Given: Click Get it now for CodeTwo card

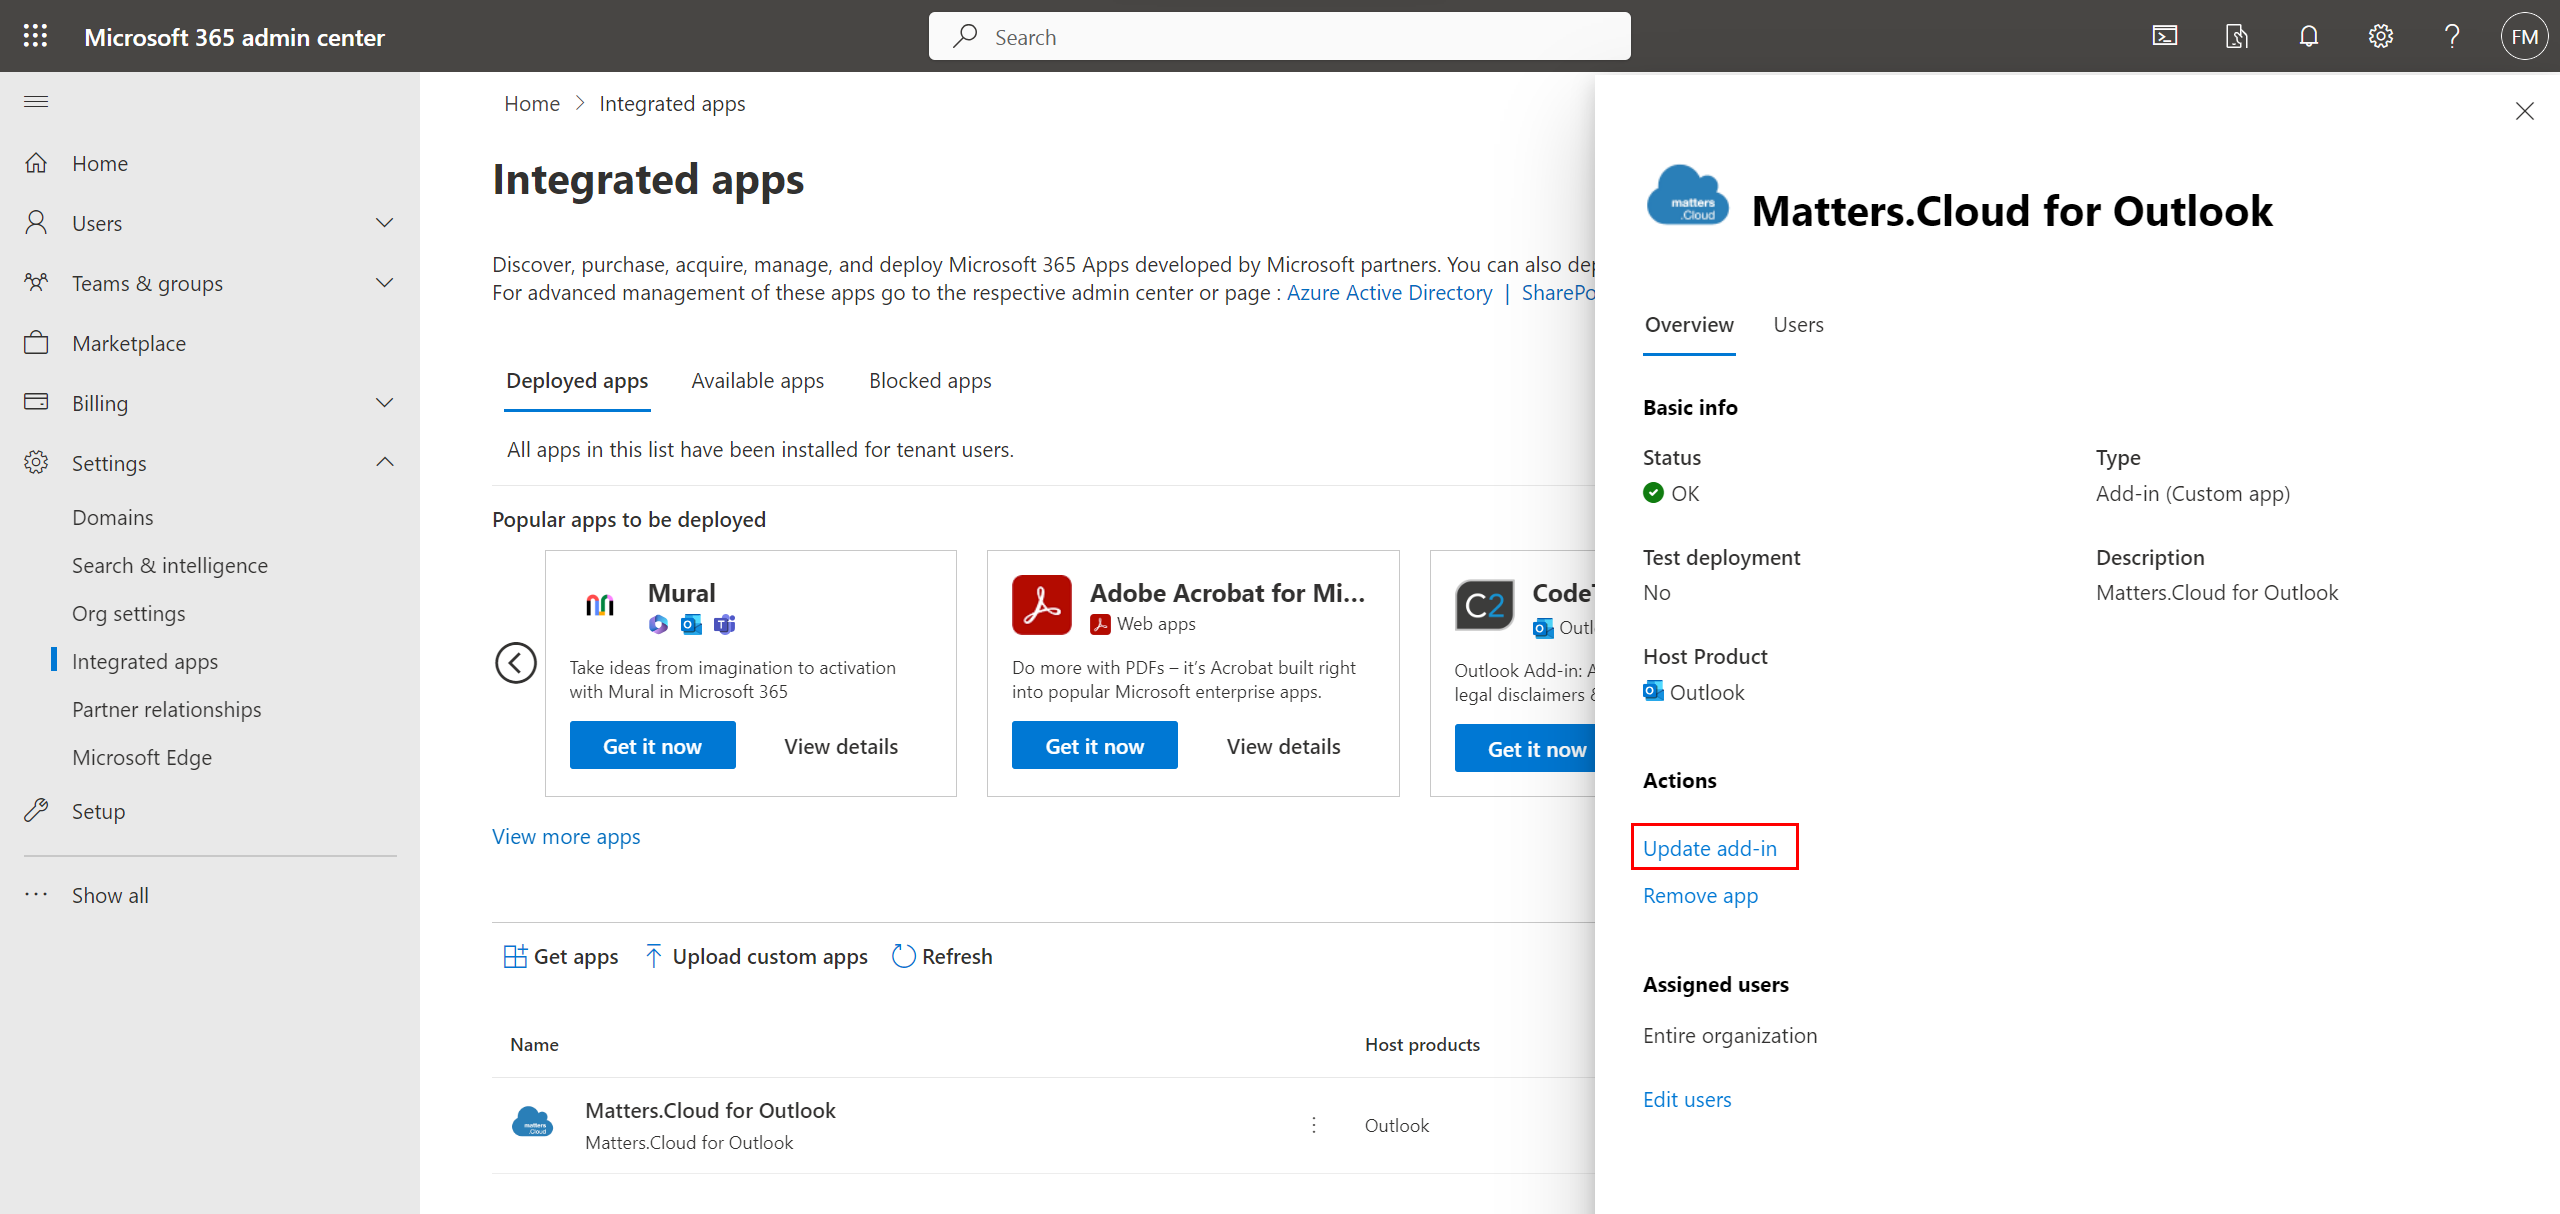Looking at the screenshot, I should coord(1525,749).
